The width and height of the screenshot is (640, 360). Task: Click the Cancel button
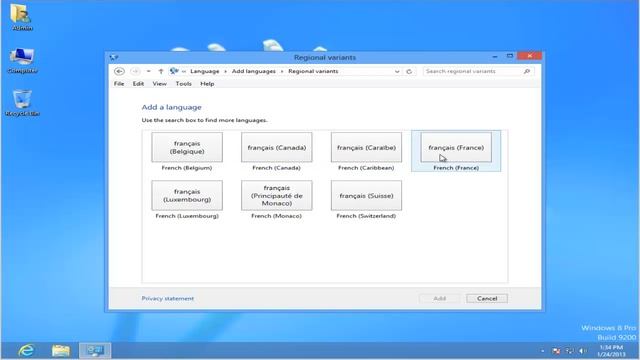coord(487,298)
